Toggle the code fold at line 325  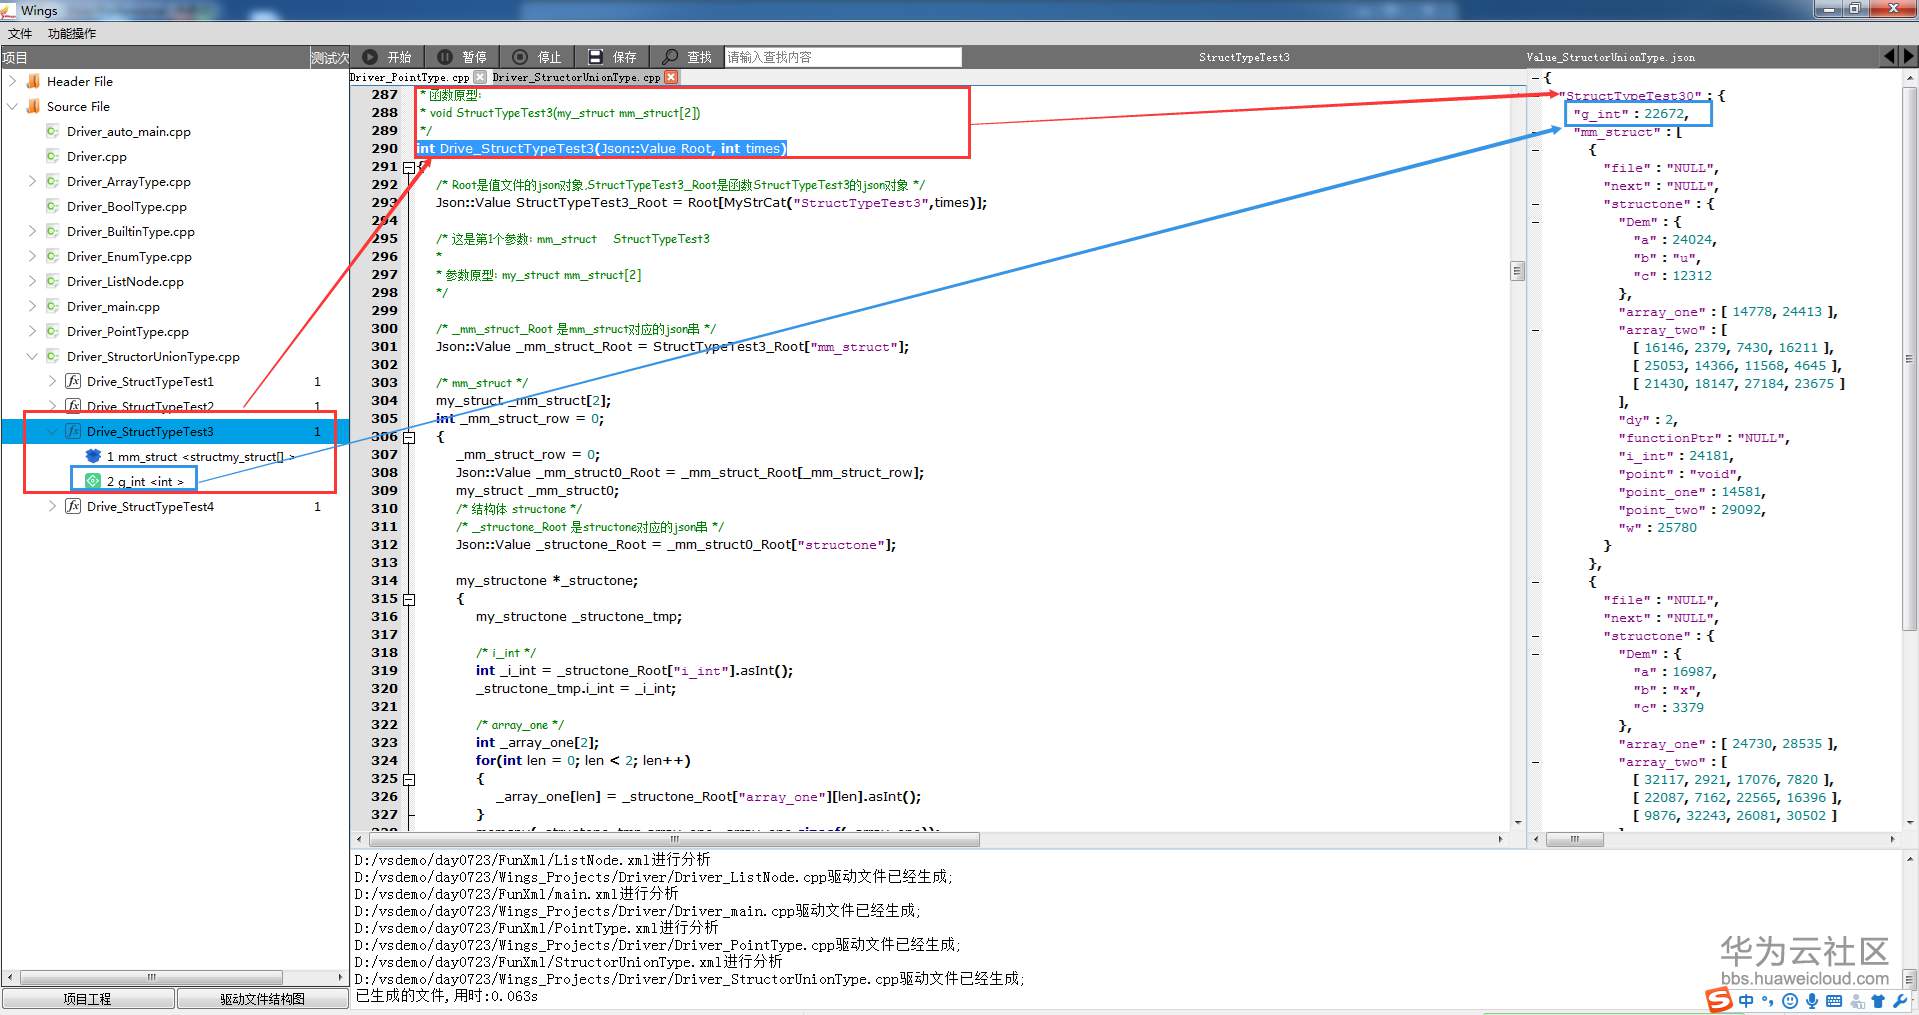click(409, 779)
